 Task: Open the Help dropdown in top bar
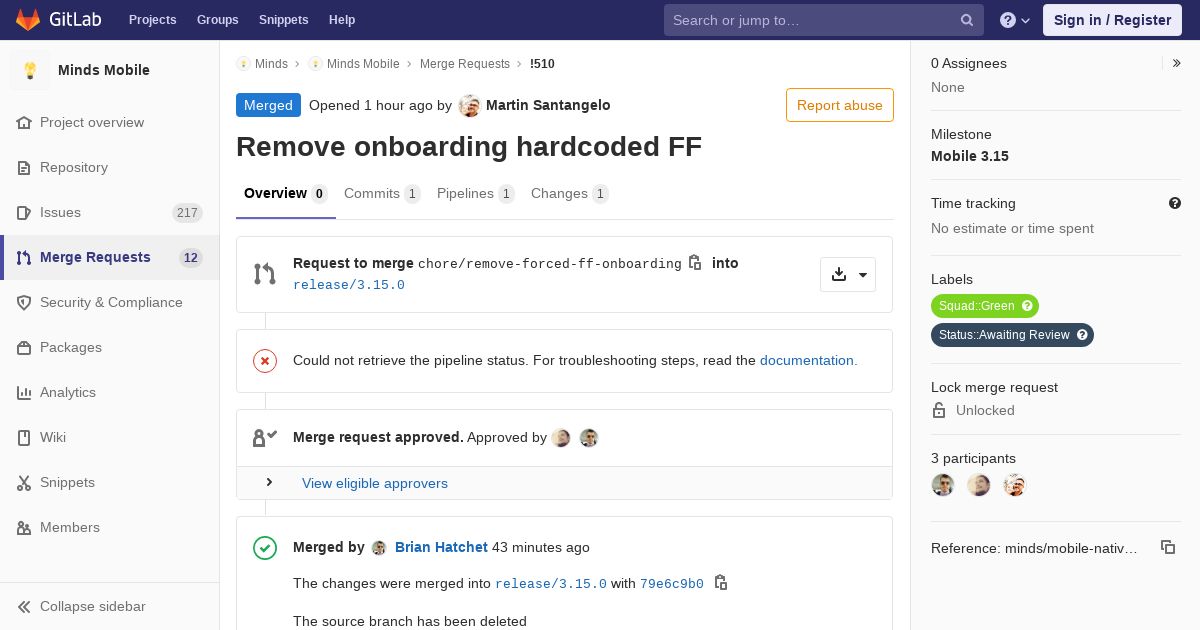(x=1015, y=20)
